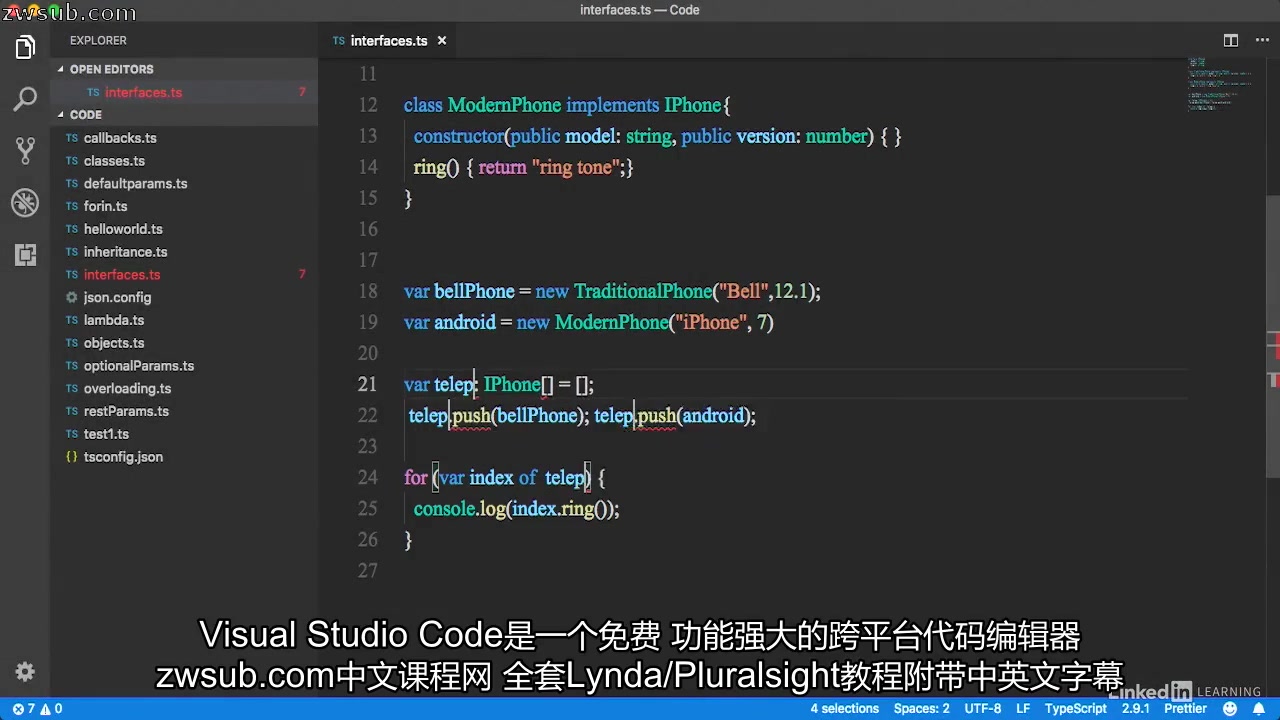Show errors by clicking the error count
The height and width of the screenshot is (720, 1280).
coord(28,708)
